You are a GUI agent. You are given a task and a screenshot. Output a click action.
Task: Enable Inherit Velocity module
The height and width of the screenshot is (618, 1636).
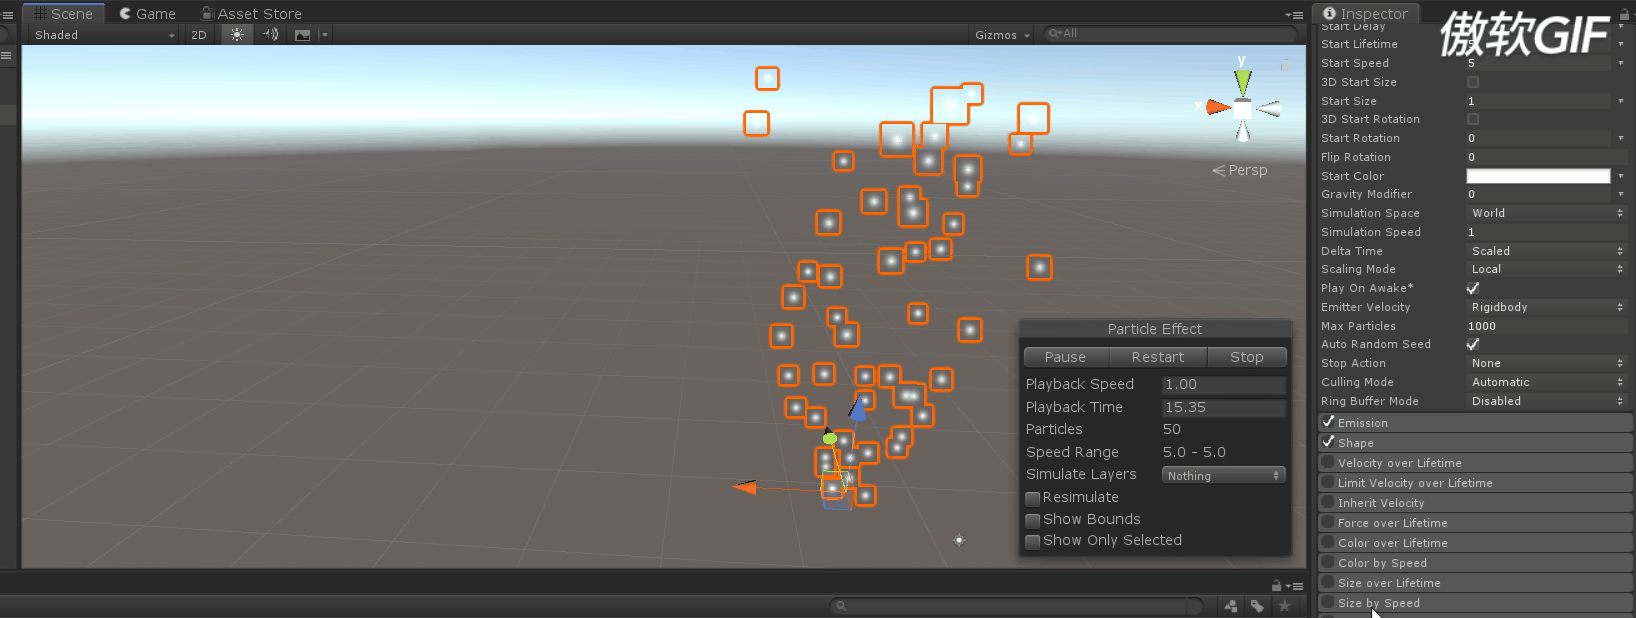tap(1328, 502)
